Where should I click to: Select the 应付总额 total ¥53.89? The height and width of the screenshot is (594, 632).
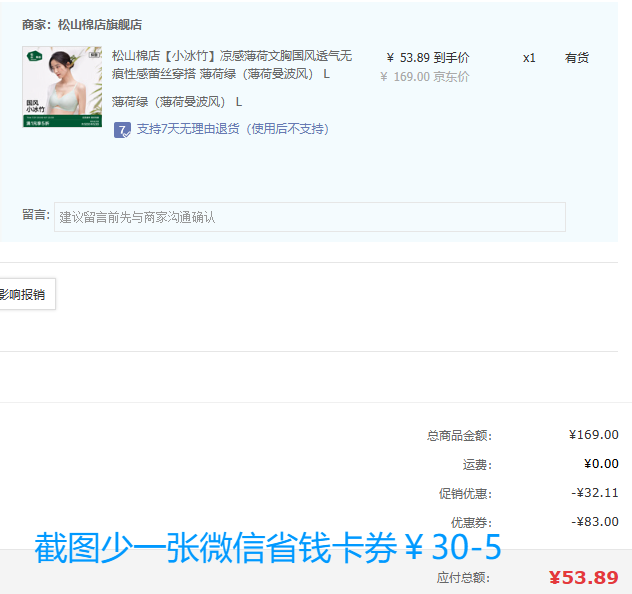tap(583, 578)
